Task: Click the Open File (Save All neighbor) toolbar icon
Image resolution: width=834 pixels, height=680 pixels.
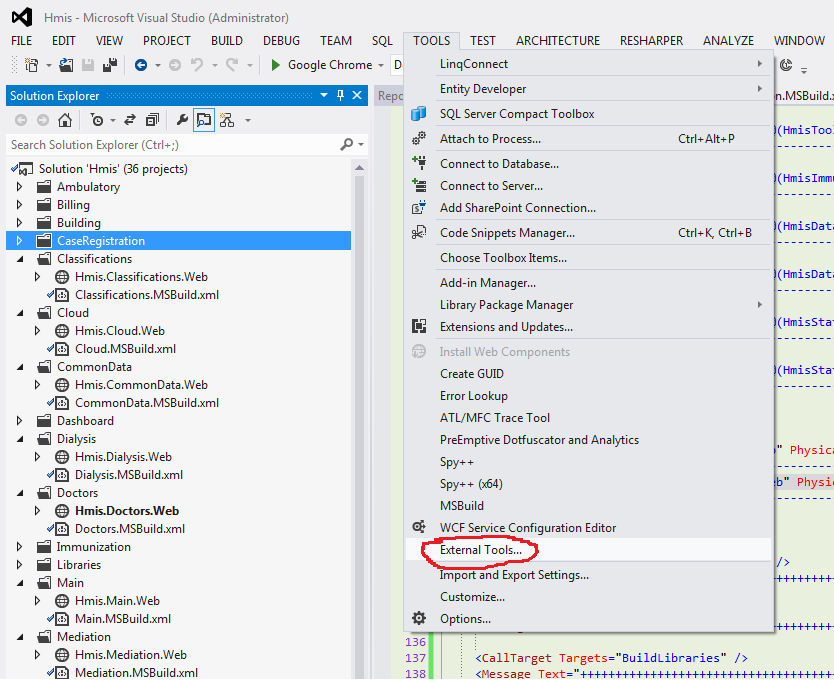Action: (x=65, y=65)
